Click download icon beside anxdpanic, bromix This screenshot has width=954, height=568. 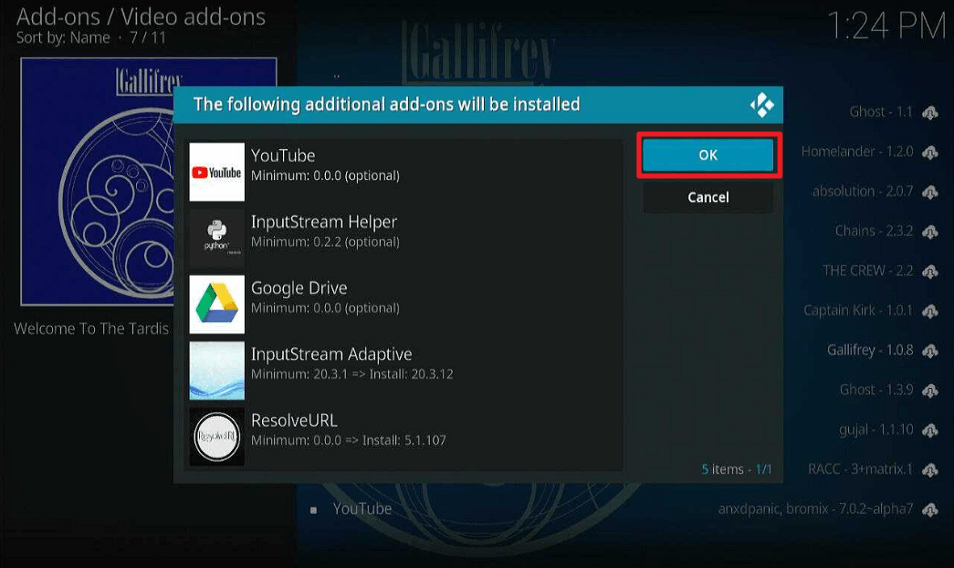[930, 510]
